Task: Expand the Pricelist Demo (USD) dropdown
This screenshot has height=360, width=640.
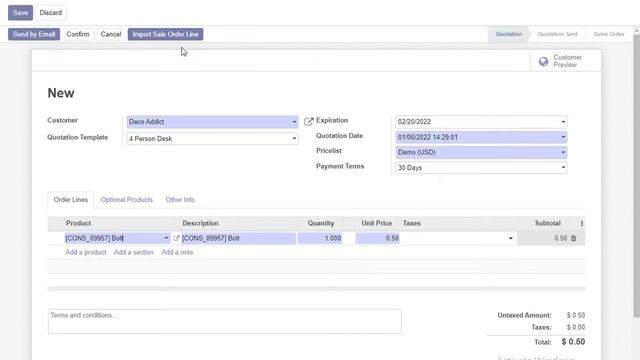Action: tap(563, 152)
